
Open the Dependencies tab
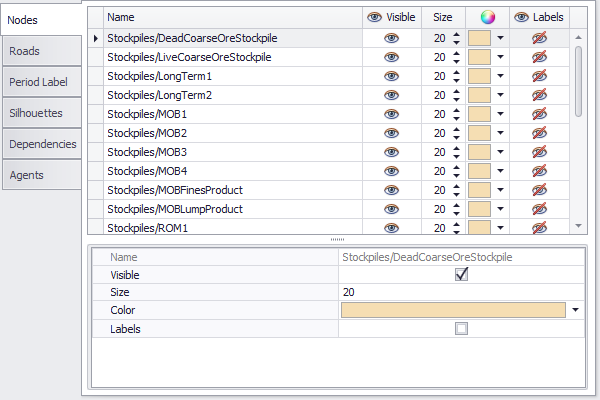click(42, 144)
